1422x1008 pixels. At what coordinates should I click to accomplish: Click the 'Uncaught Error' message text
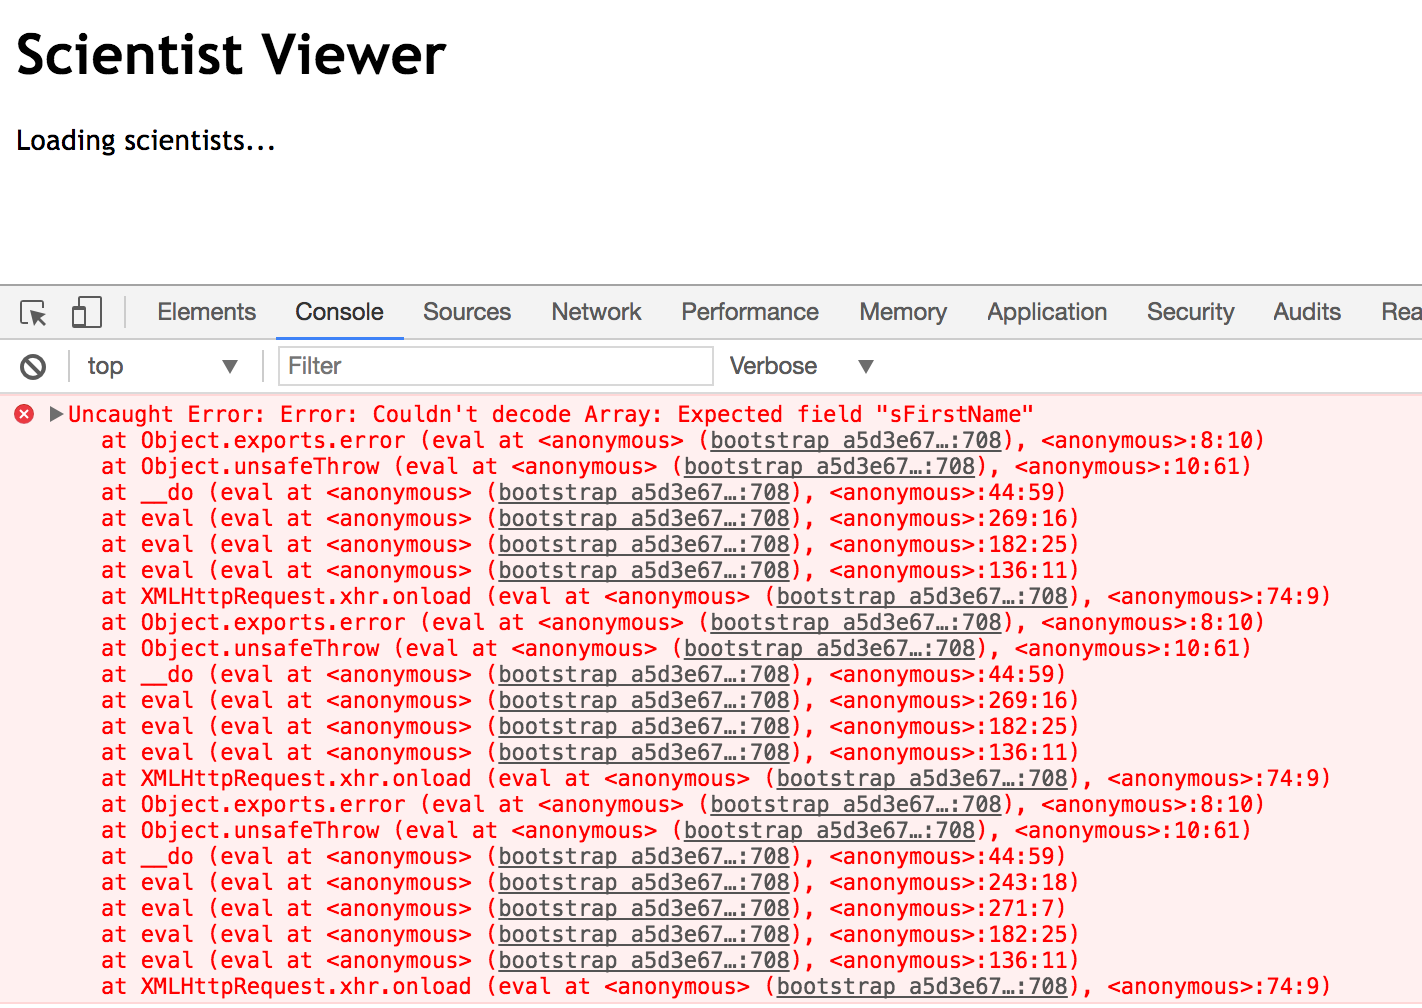(x=550, y=414)
